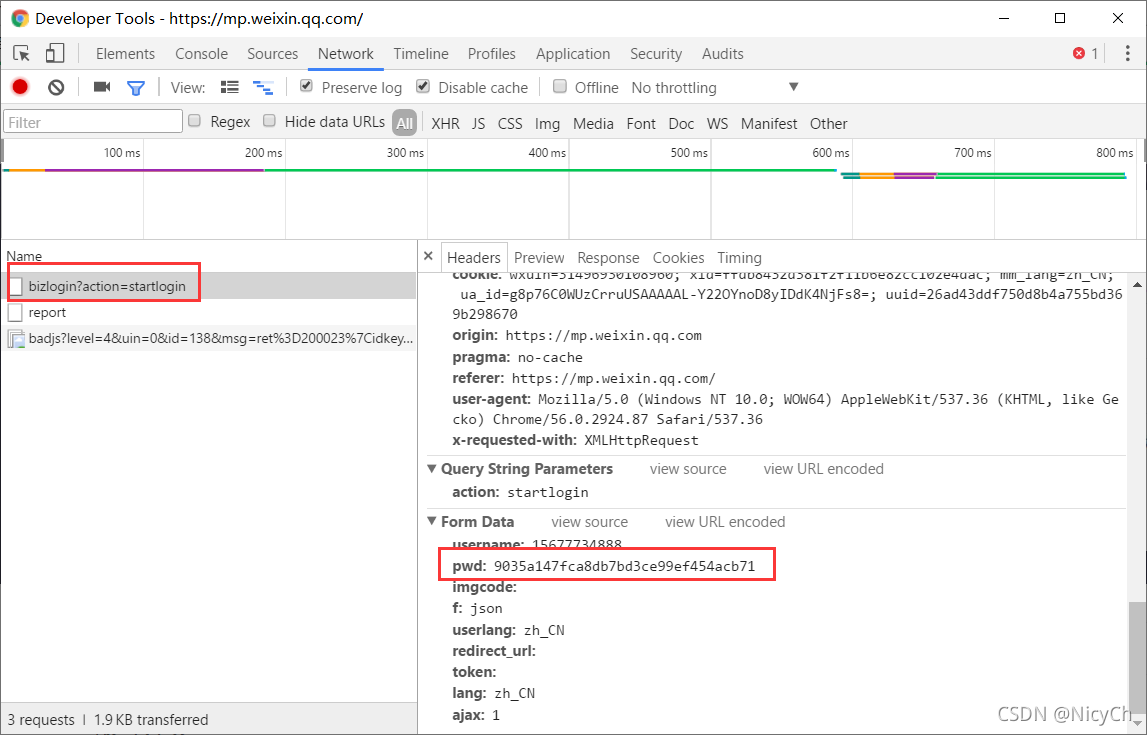The height and width of the screenshot is (735, 1147).
Task: Switch to the Profiles tab
Action: pos(492,53)
